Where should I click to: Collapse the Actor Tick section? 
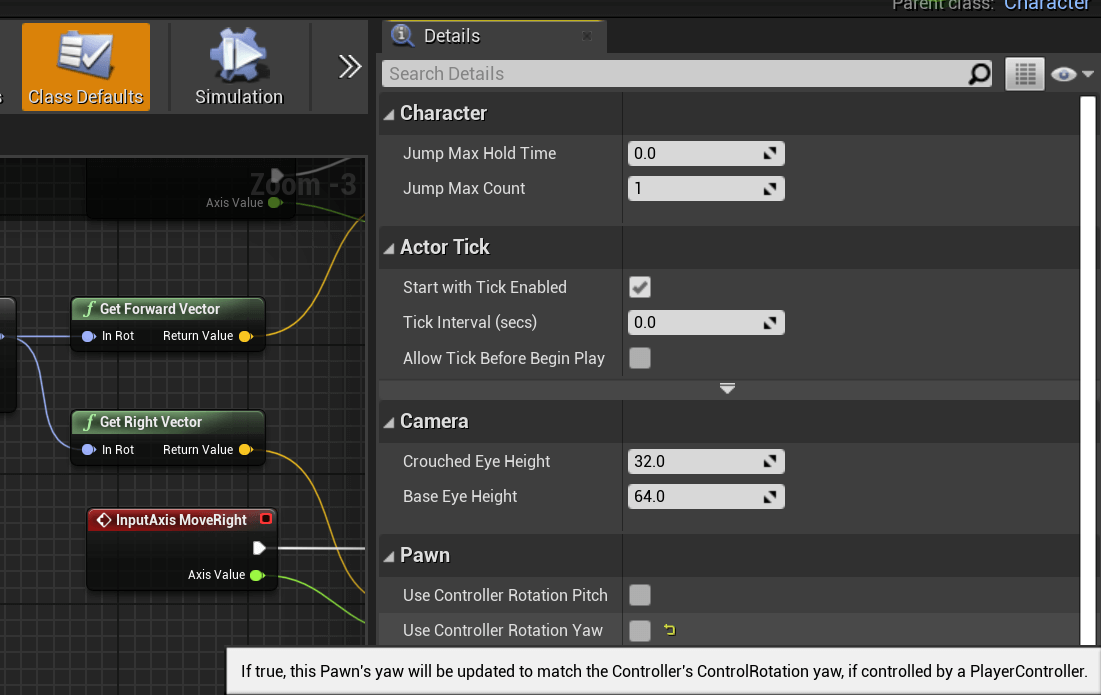[x=389, y=249]
